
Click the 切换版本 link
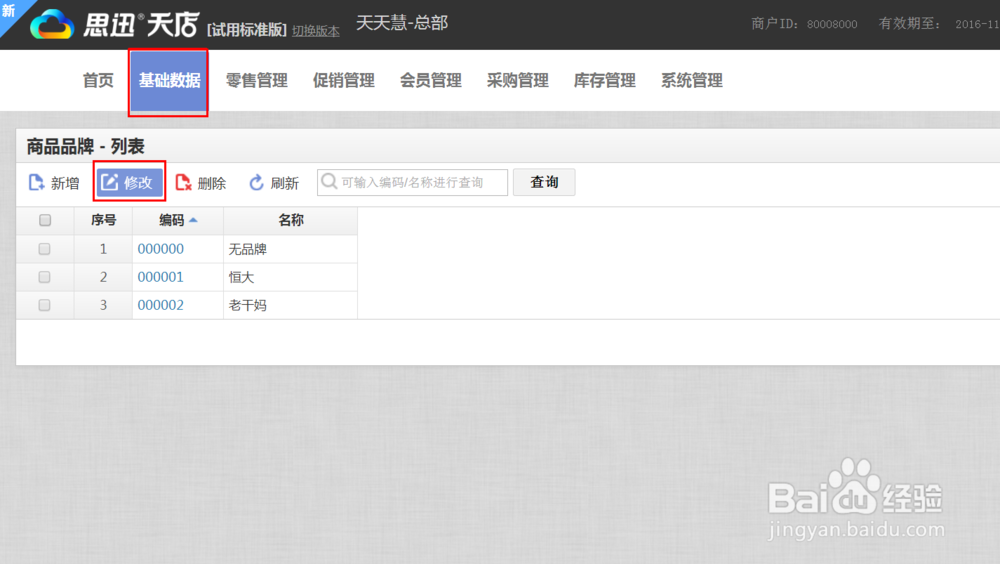click(x=316, y=31)
